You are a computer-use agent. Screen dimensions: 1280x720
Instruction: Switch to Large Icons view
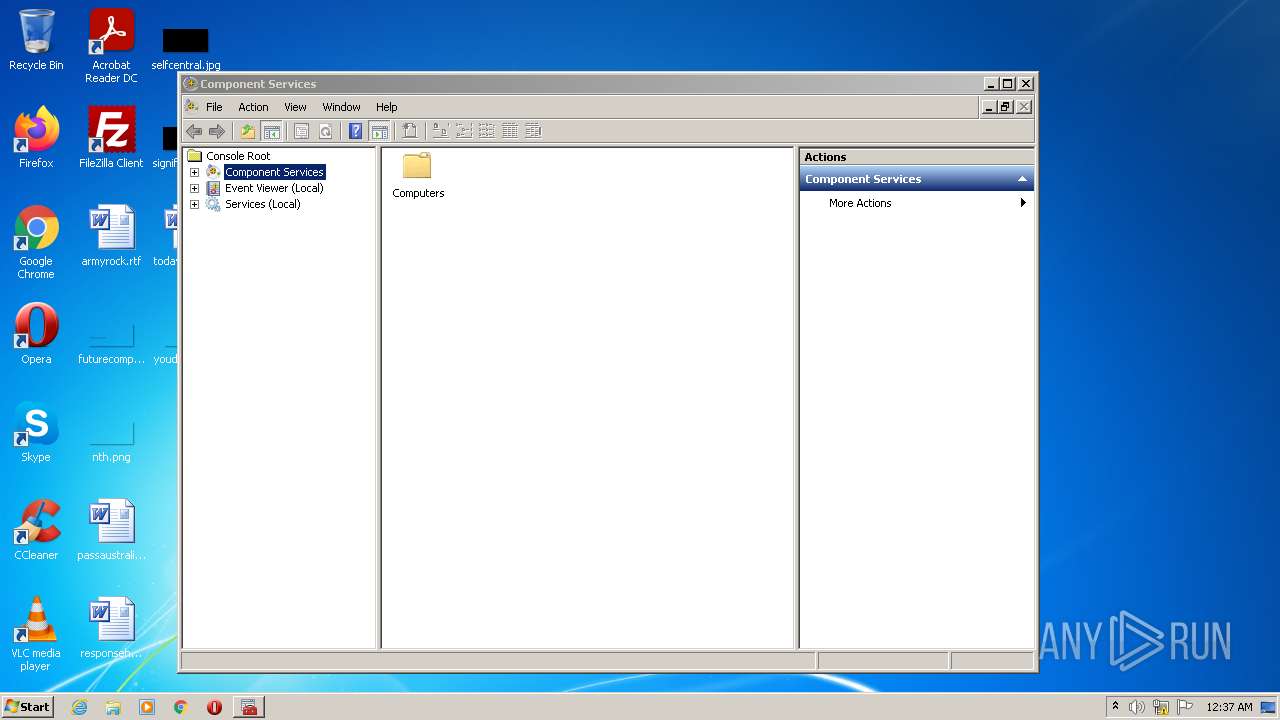point(439,131)
